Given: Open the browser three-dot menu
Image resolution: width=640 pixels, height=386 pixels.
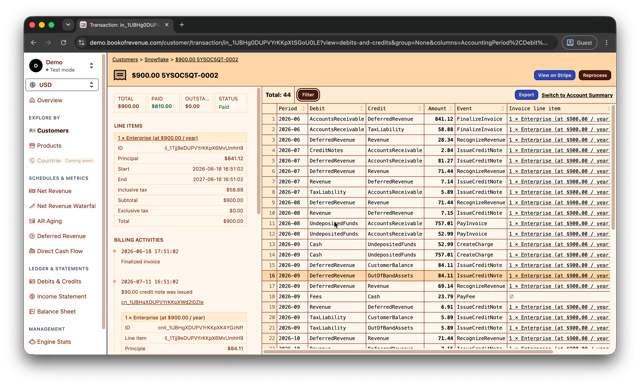Looking at the screenshot, I should pos(607,42).
